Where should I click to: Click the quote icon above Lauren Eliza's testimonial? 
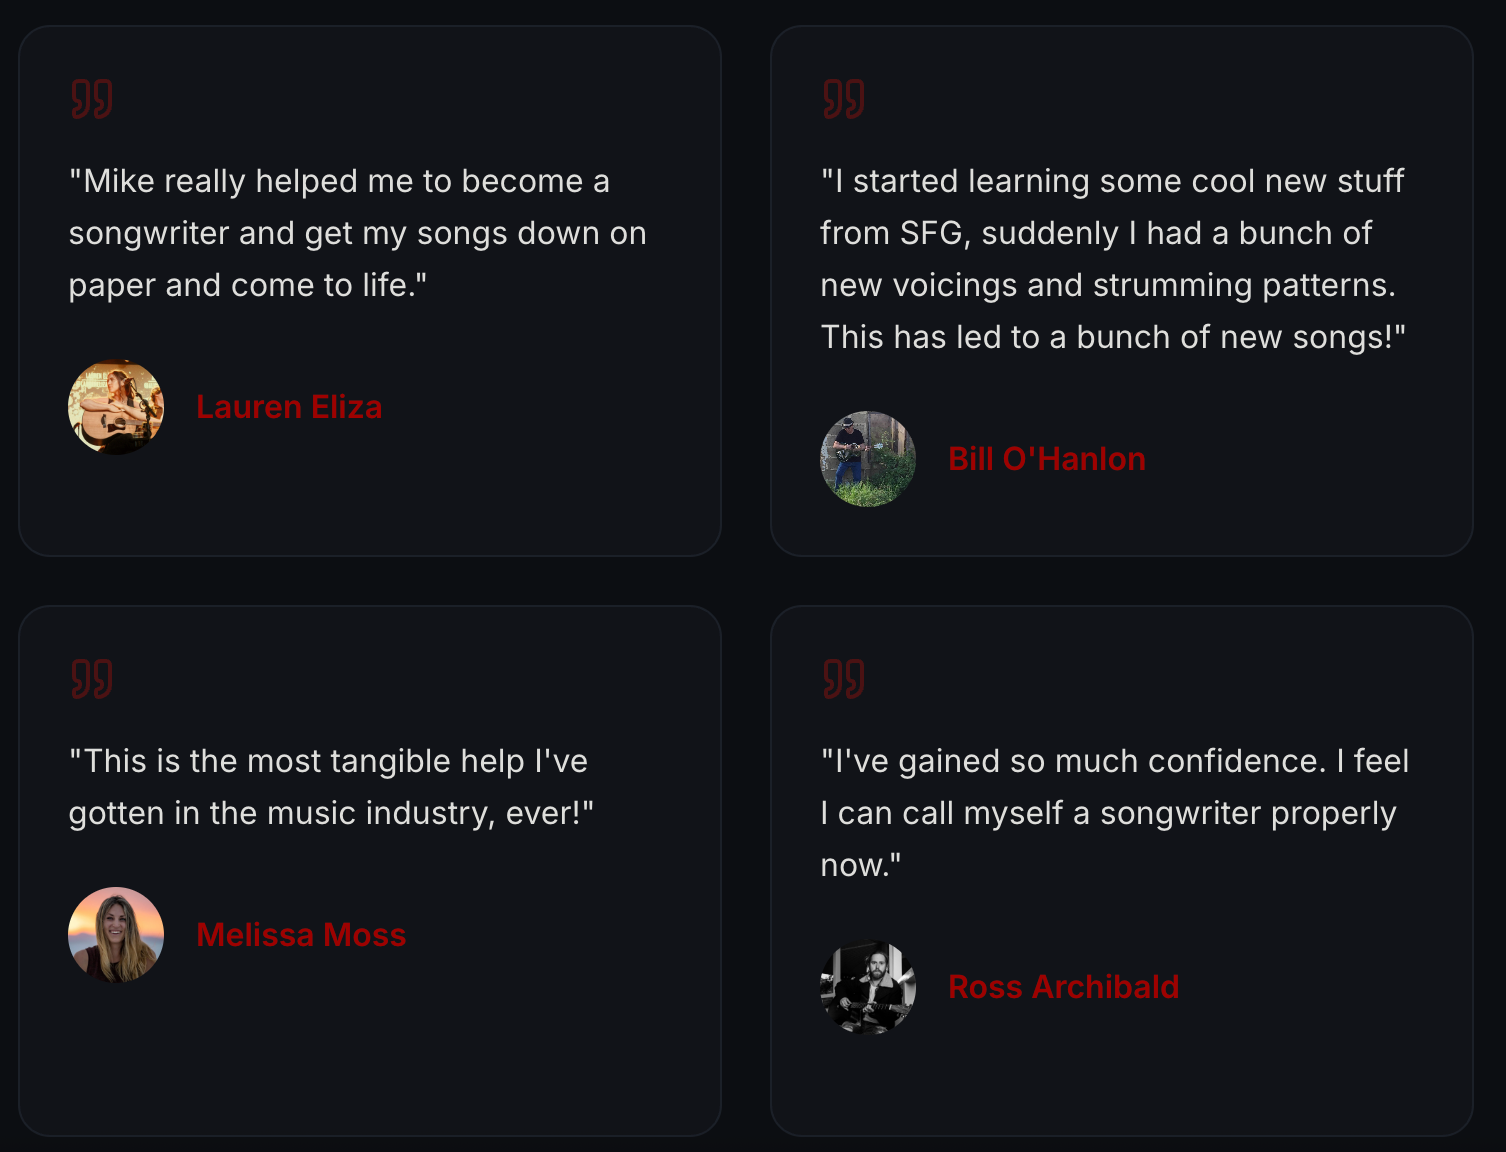pos(91,99)
